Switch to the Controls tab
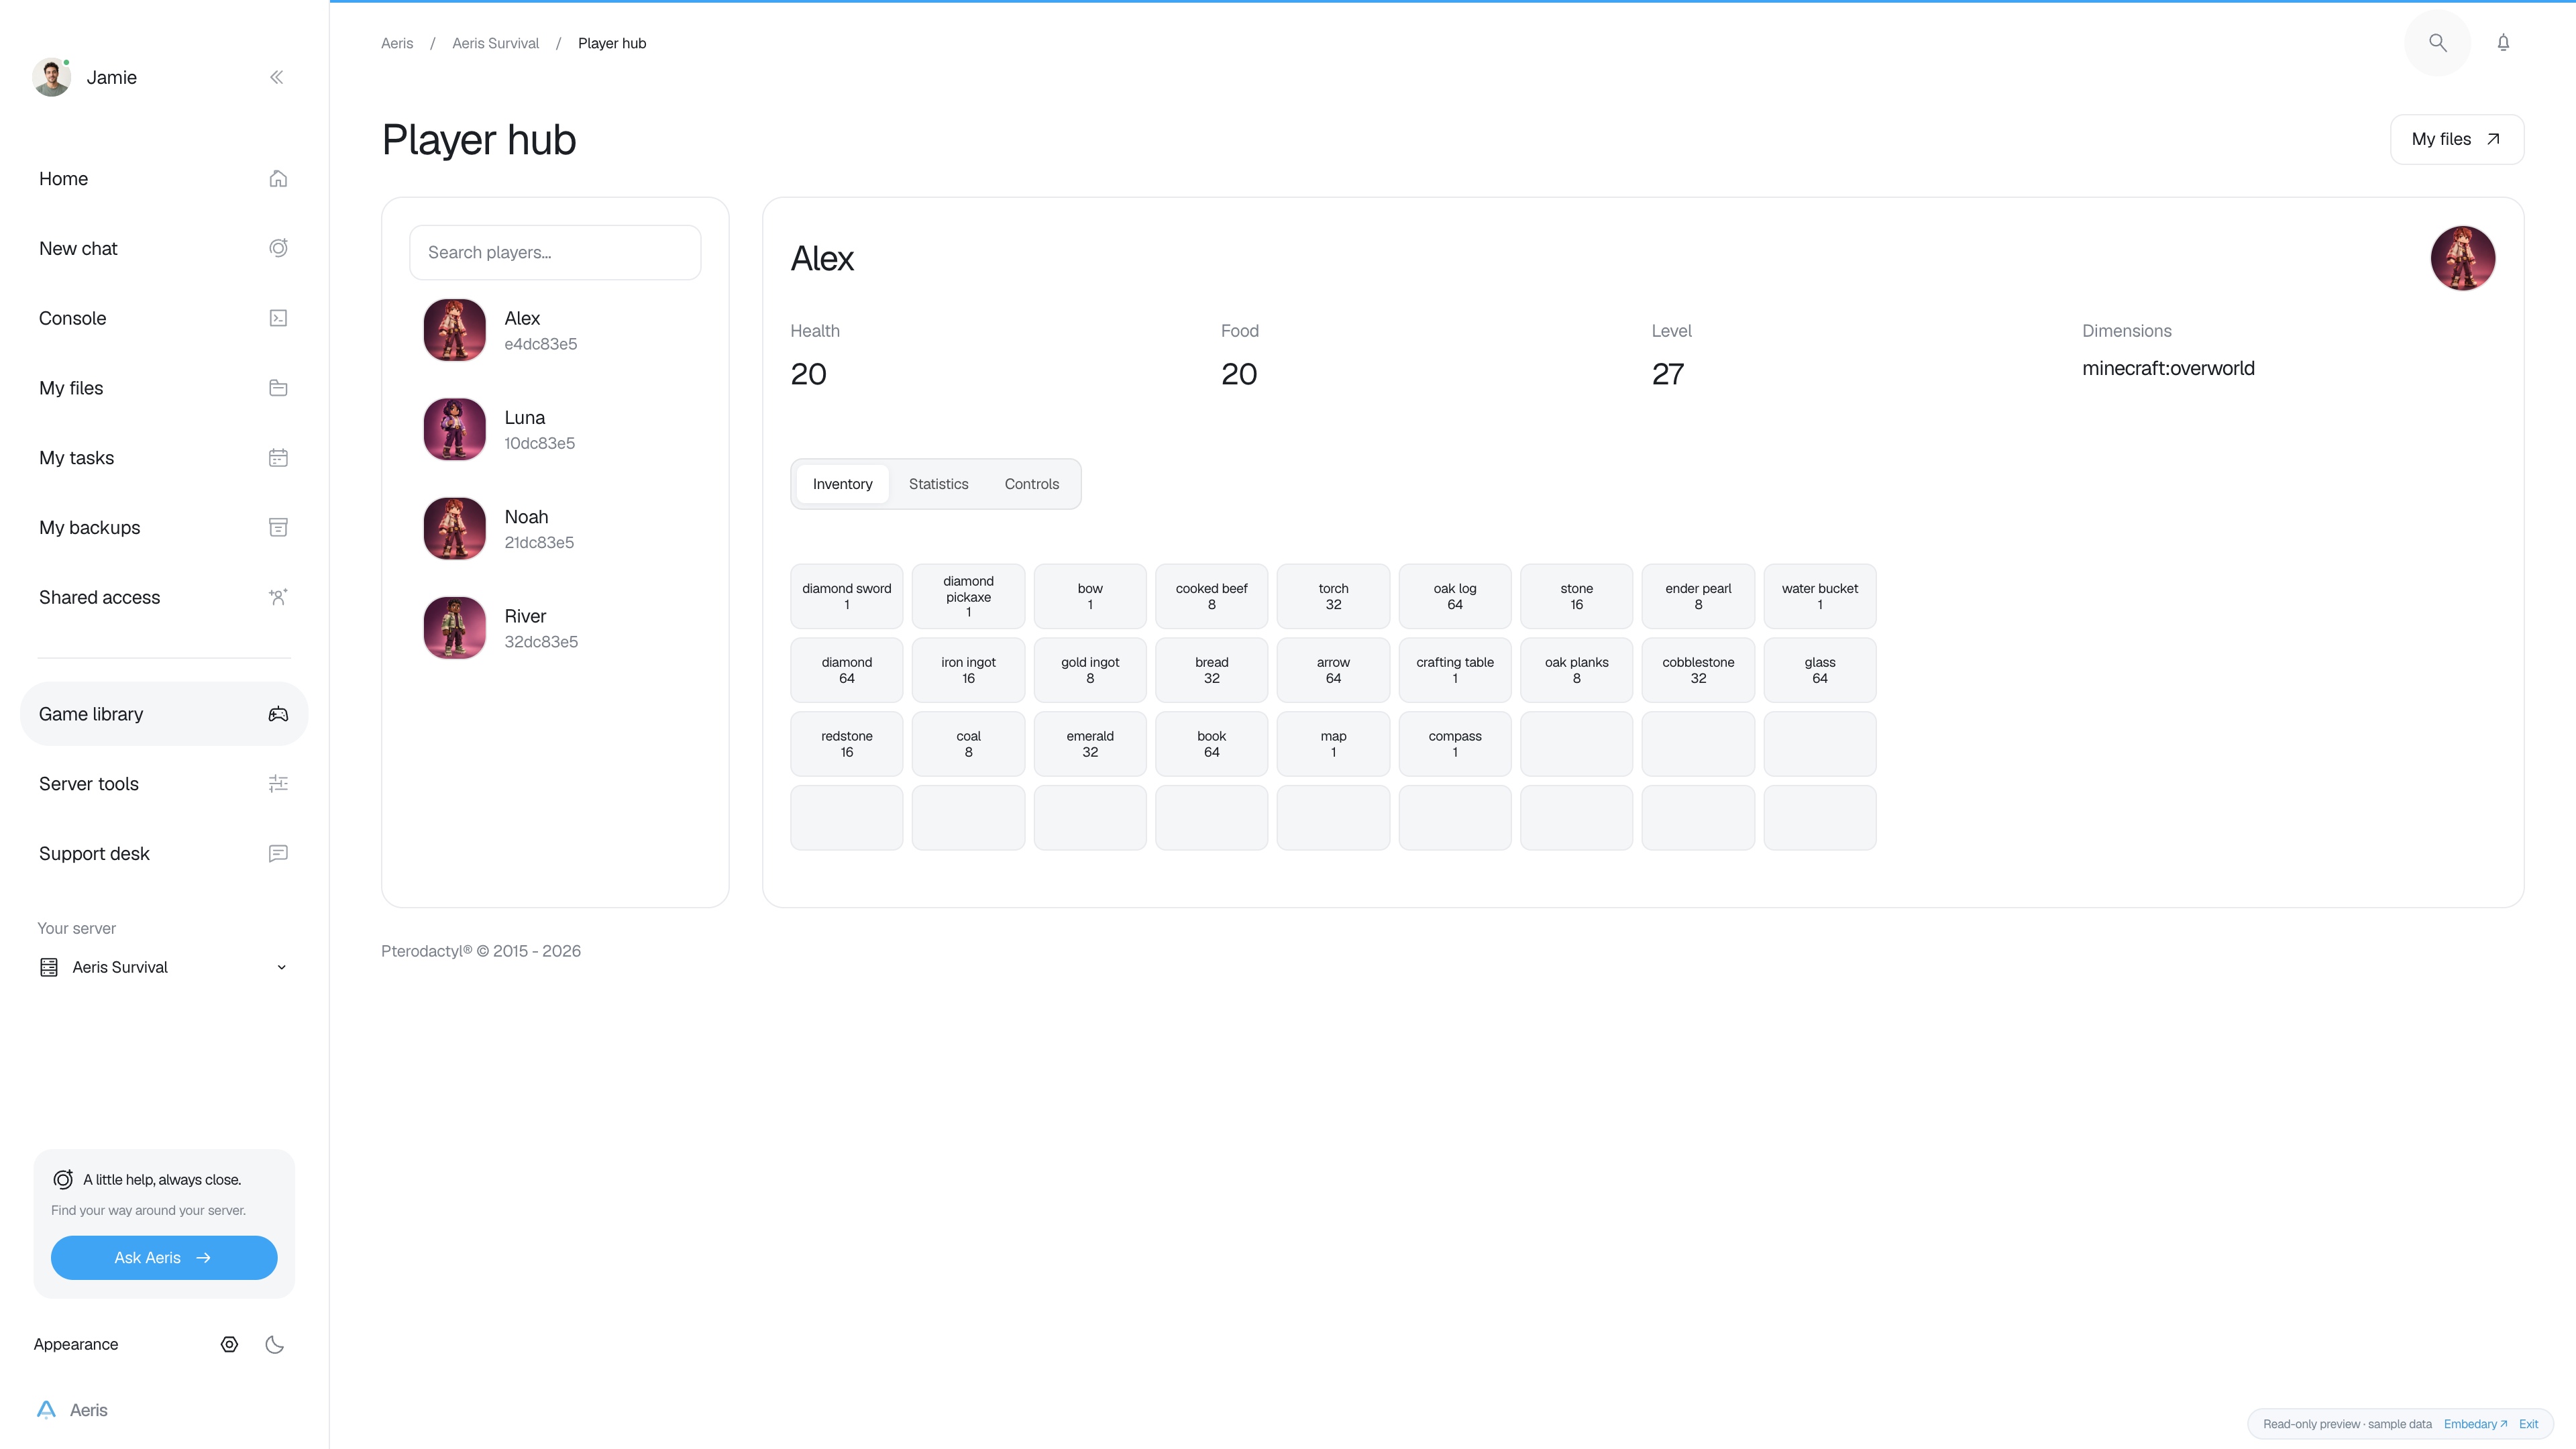This screenshot has width=2576, height=1449. pos(1031,484)
